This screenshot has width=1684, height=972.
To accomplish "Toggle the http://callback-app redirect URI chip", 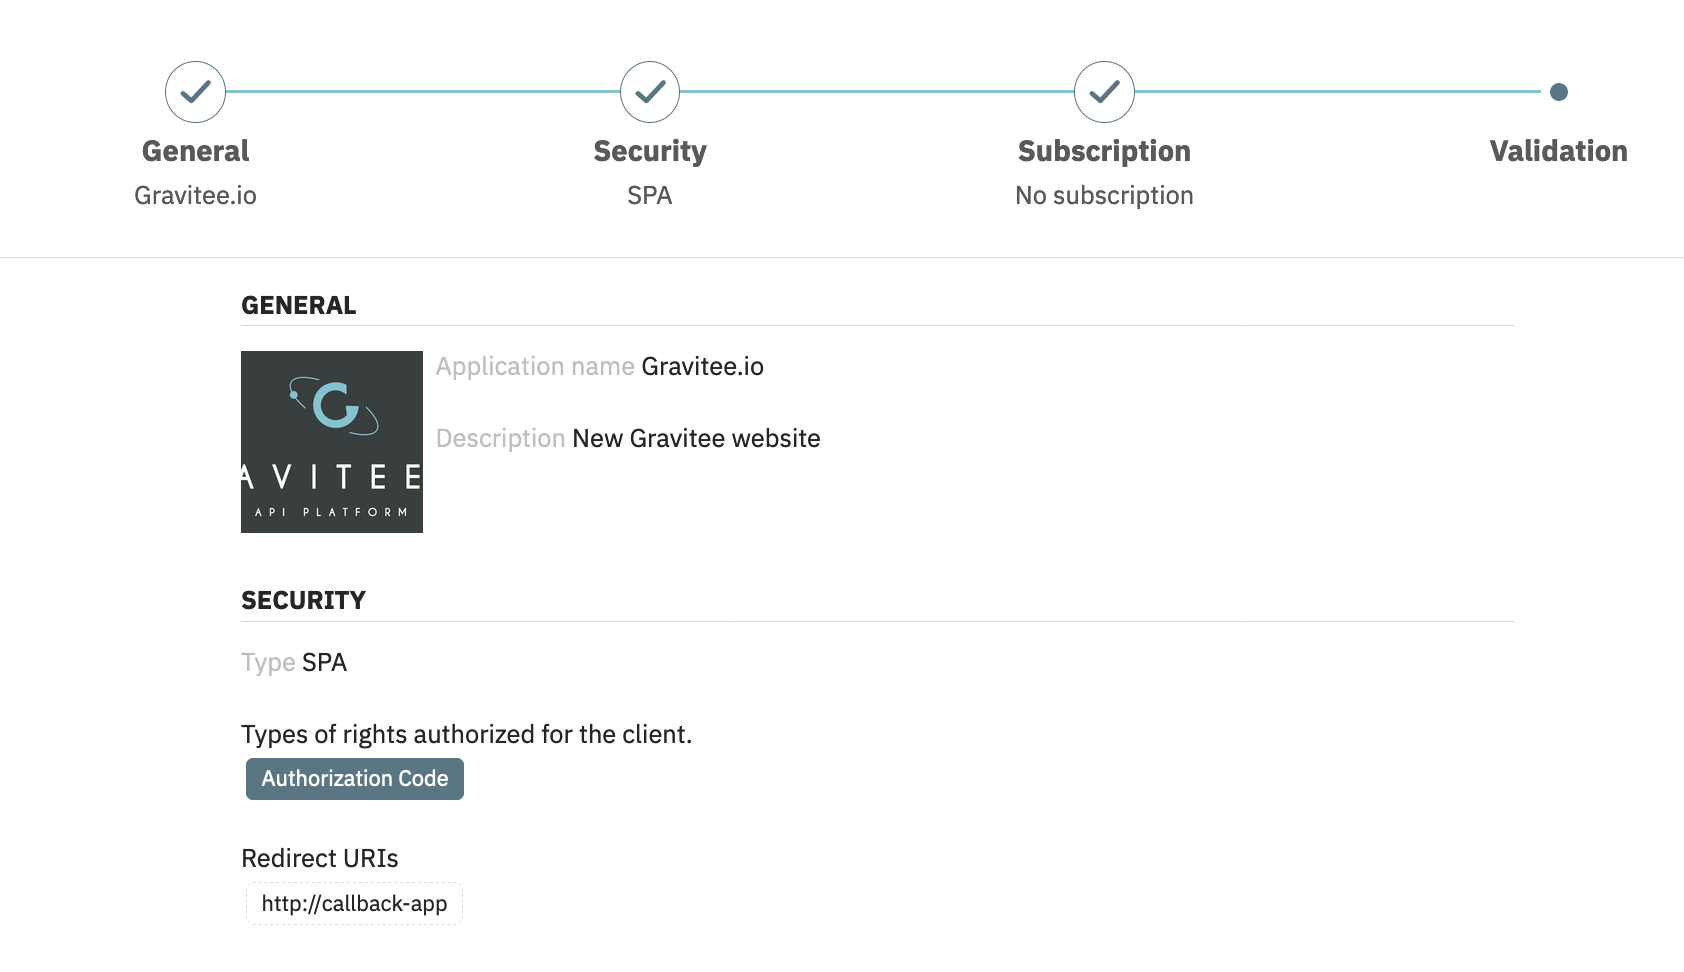I will point(354,903).
